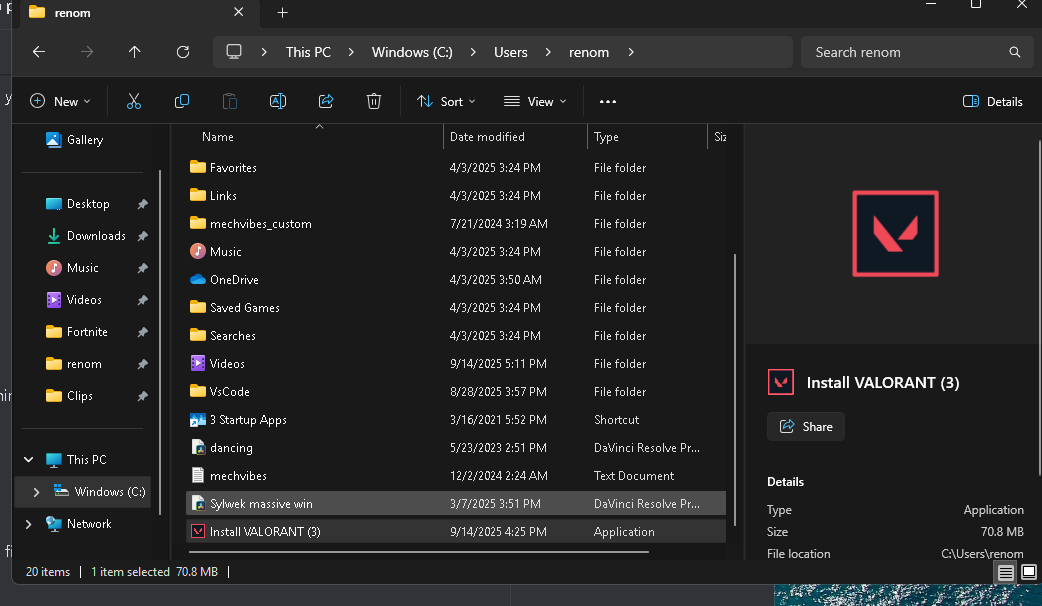Click Users in the breadcrumb

pos(510,52)
